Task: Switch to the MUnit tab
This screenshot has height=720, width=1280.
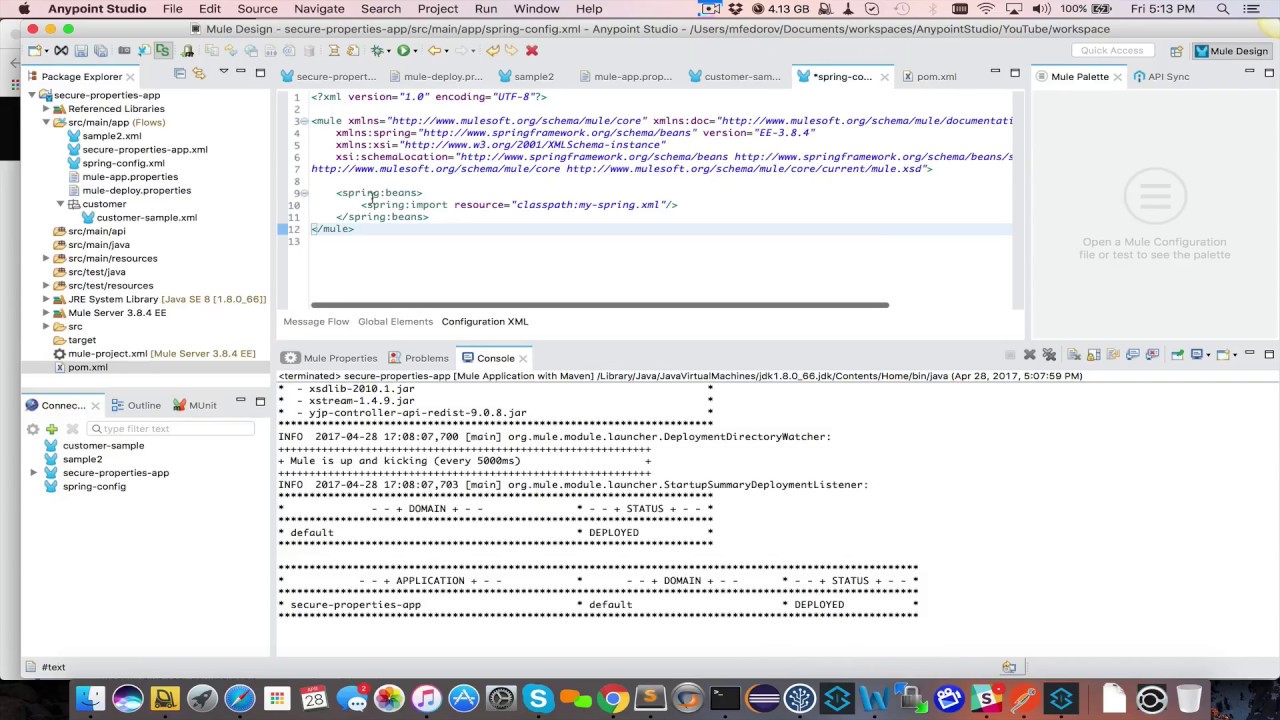Action: tap(195, 405)
